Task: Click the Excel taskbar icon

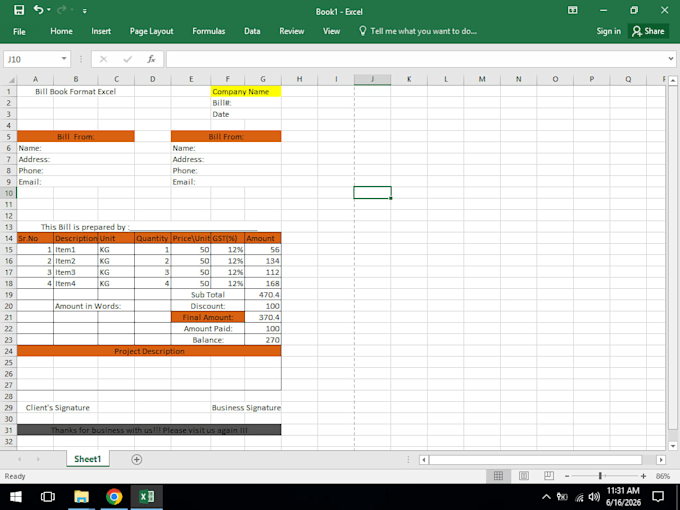Action: click(147, 497)
